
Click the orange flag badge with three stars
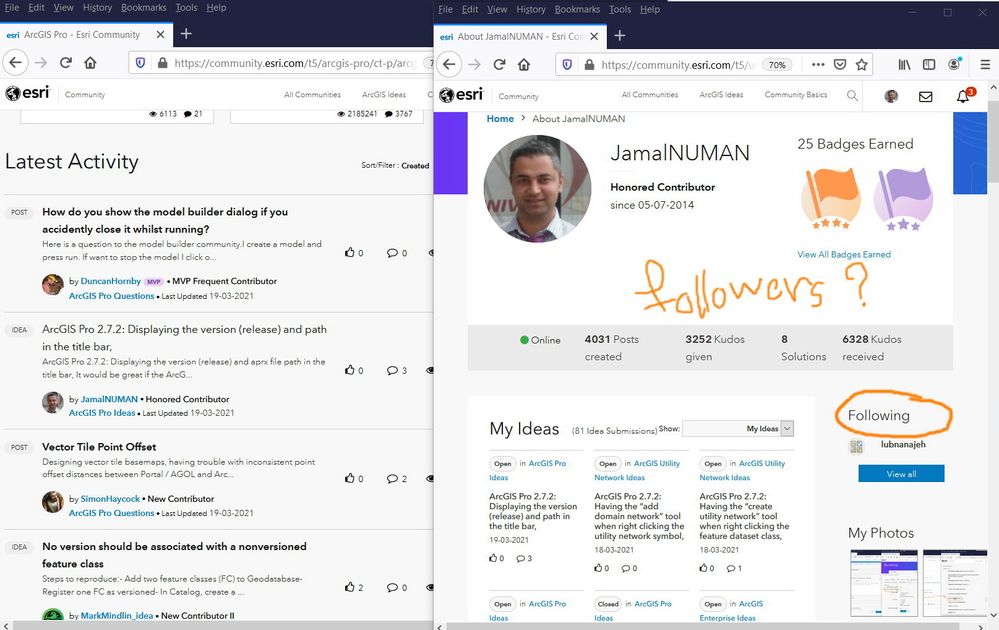pos(831,198)
